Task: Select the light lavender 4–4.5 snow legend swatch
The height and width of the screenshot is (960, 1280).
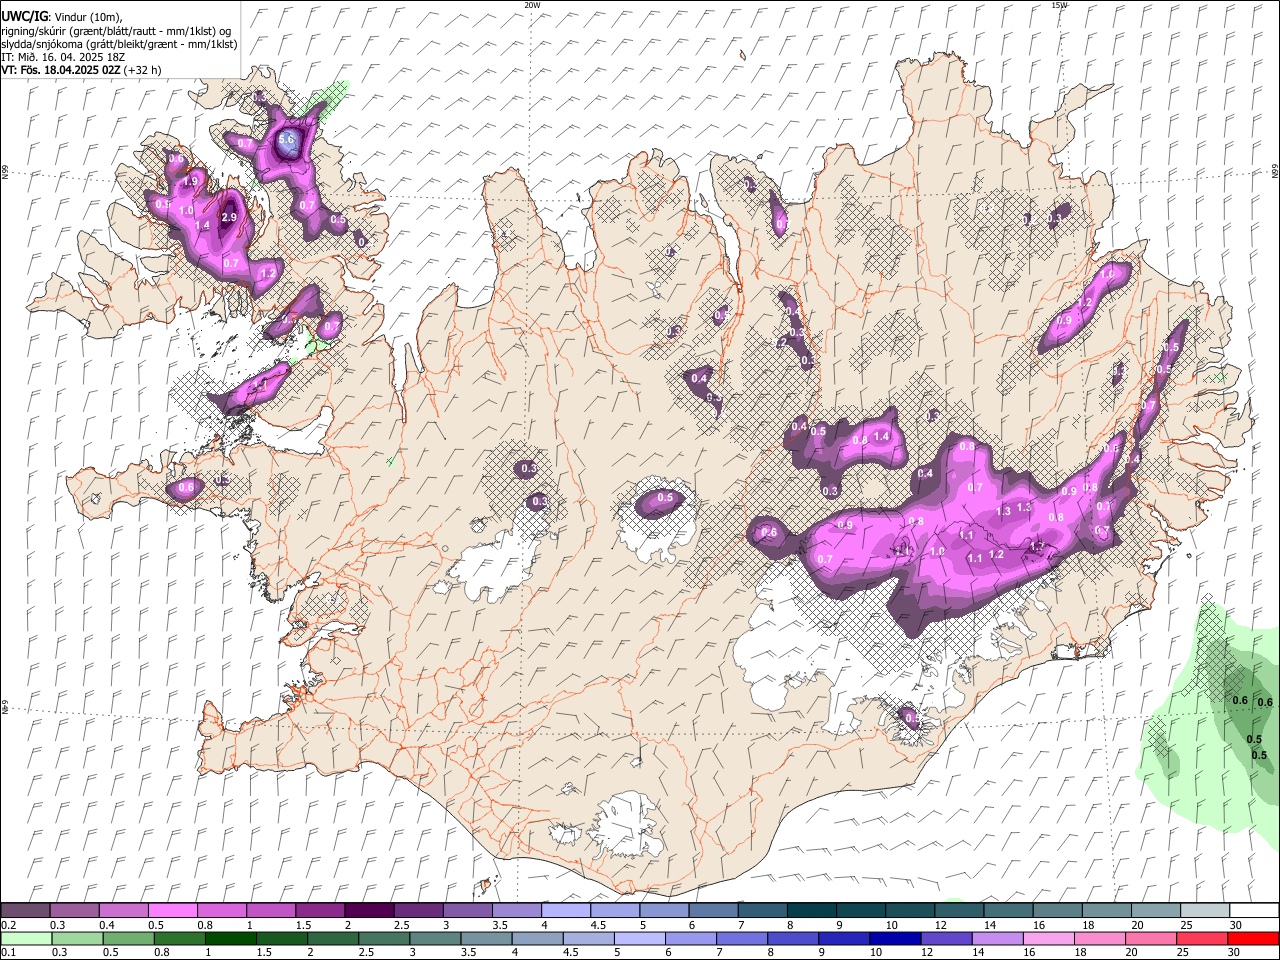Action: [566, 910]
